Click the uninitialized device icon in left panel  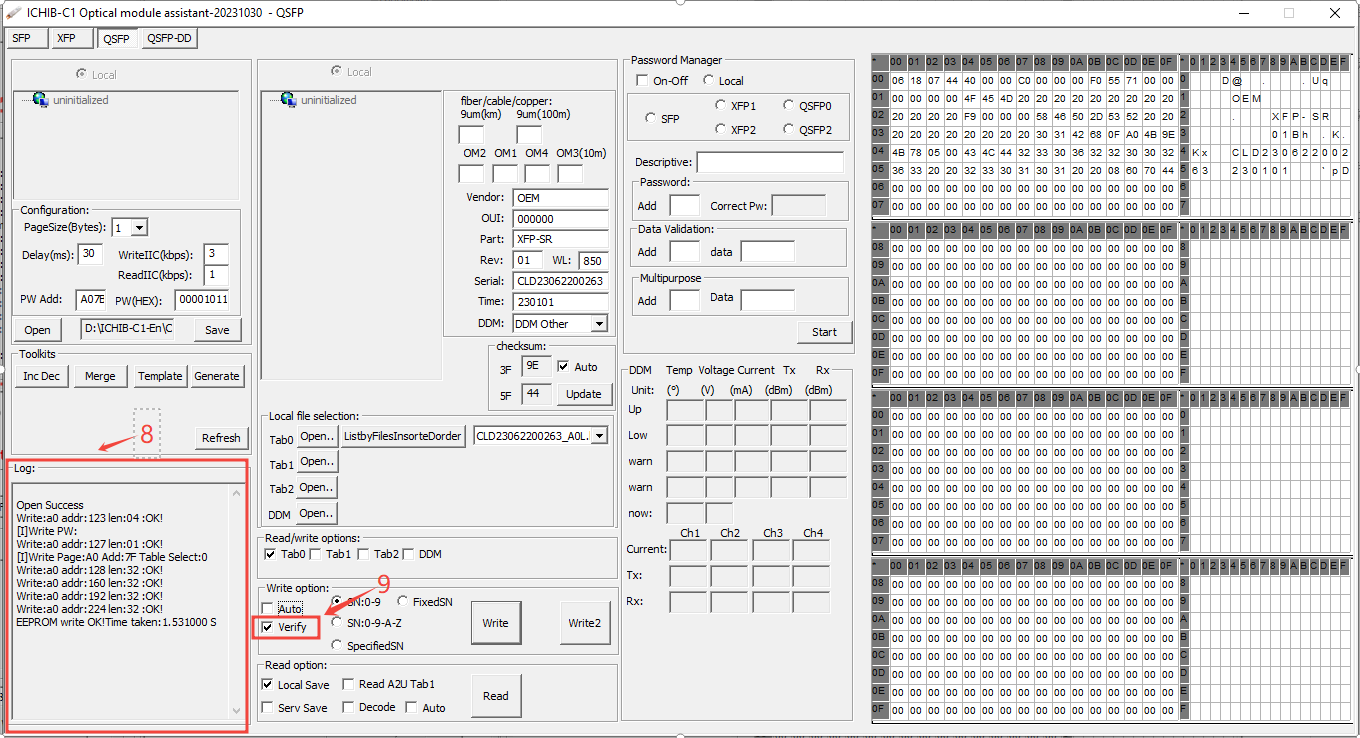pyautogui.click(x=41, y=100)
